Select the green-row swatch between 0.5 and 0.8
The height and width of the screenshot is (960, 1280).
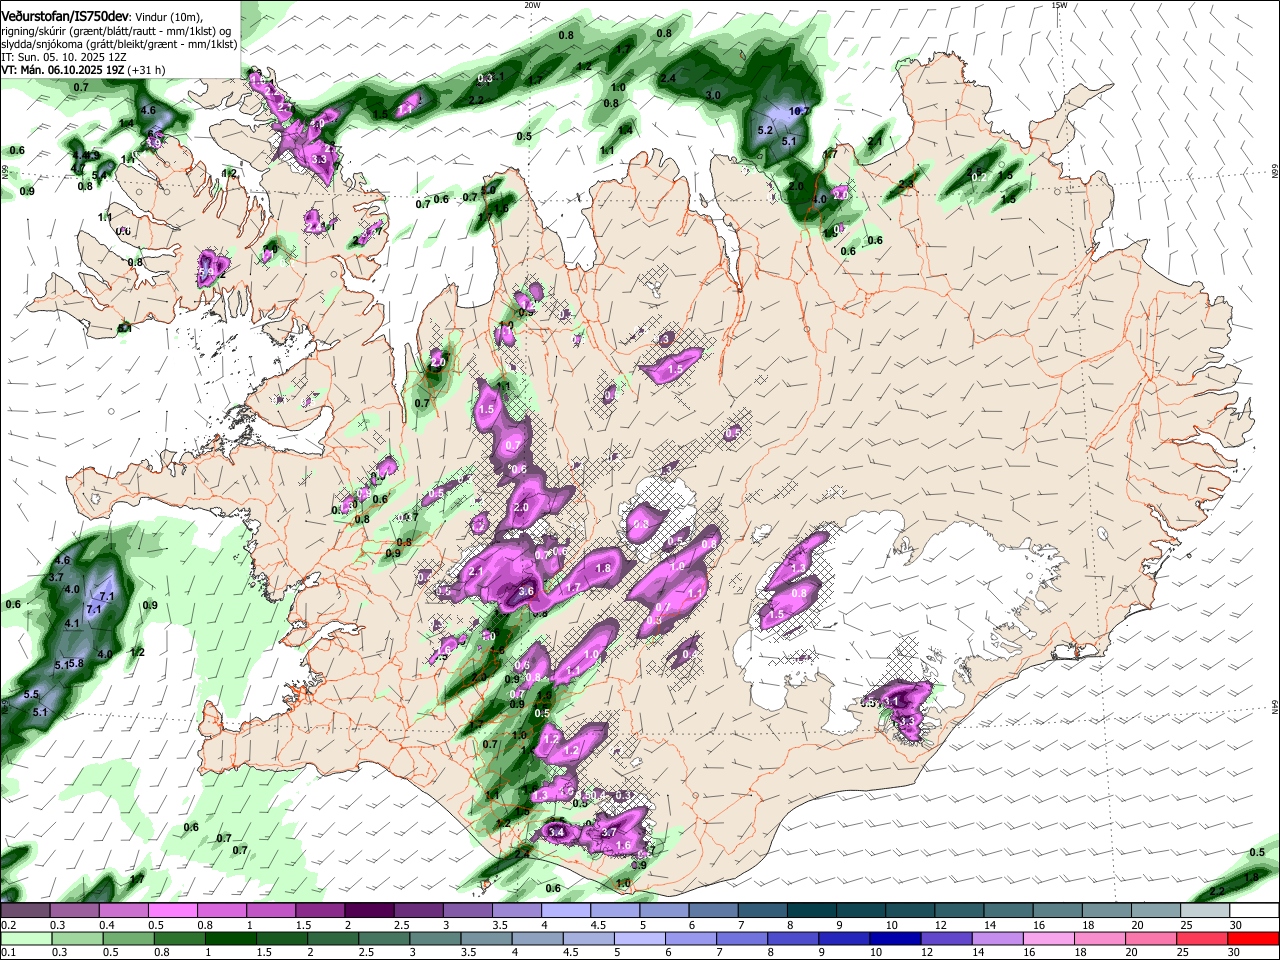tap(130, 938)
